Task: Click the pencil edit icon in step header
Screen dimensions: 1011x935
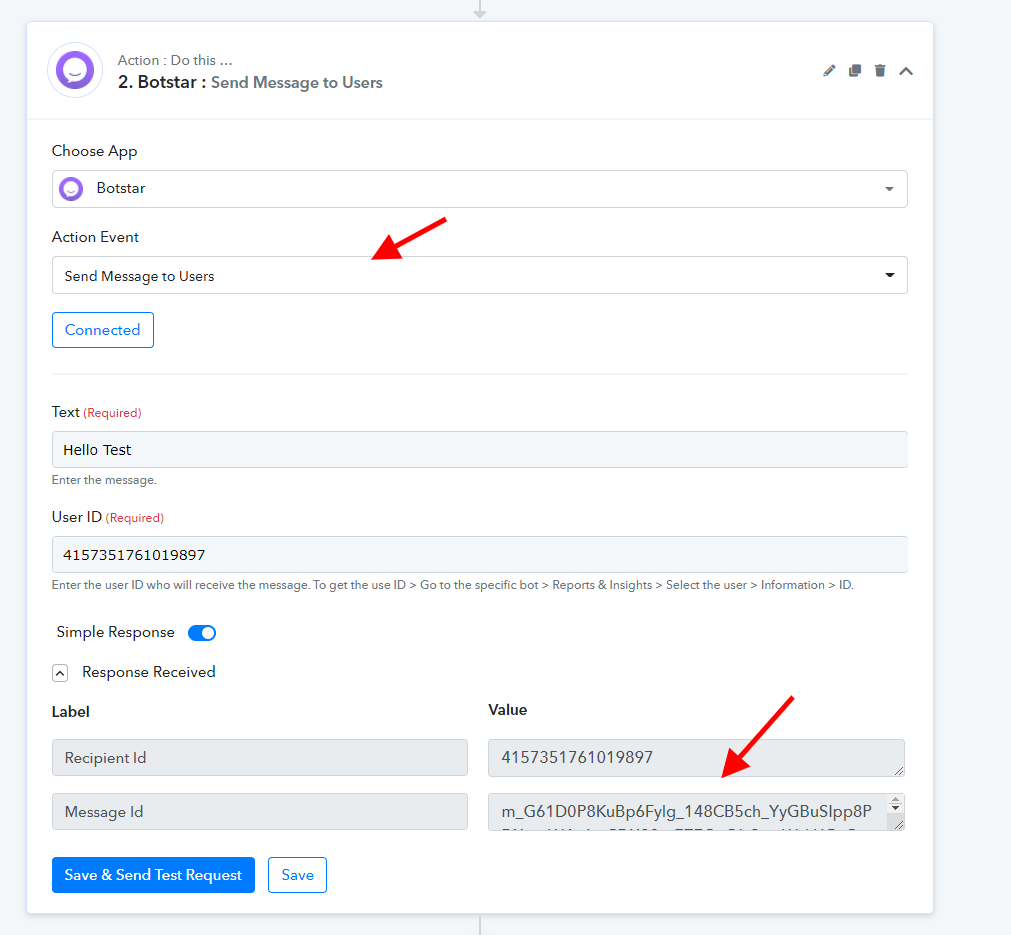Action: coord(829,71)
